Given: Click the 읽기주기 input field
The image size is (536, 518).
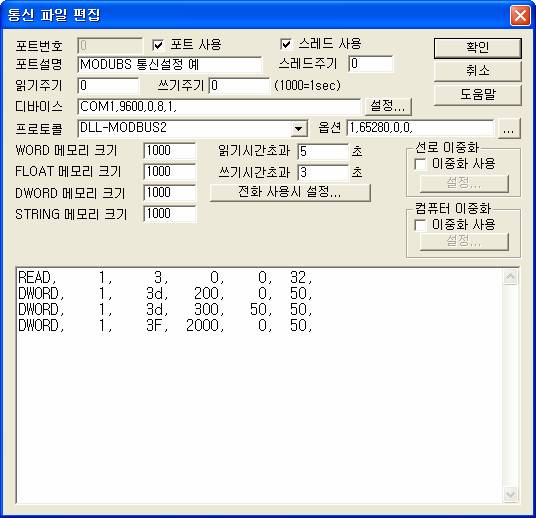Looking at the screenshot, I should point(108,85).
